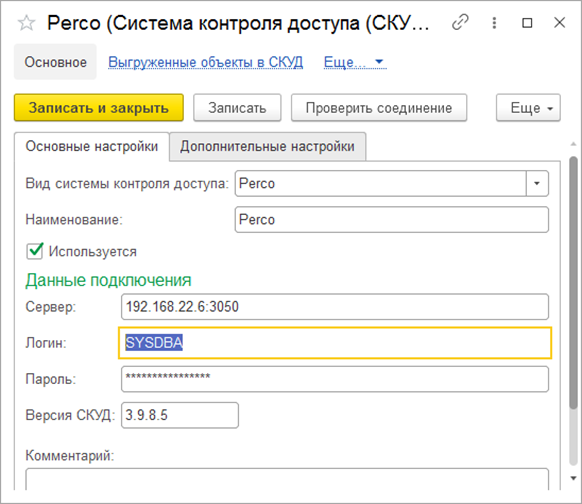This screenshot has height=504, width=582.
Task: Focus the Вид системы контроля доступа field
Action: [380, 183]
